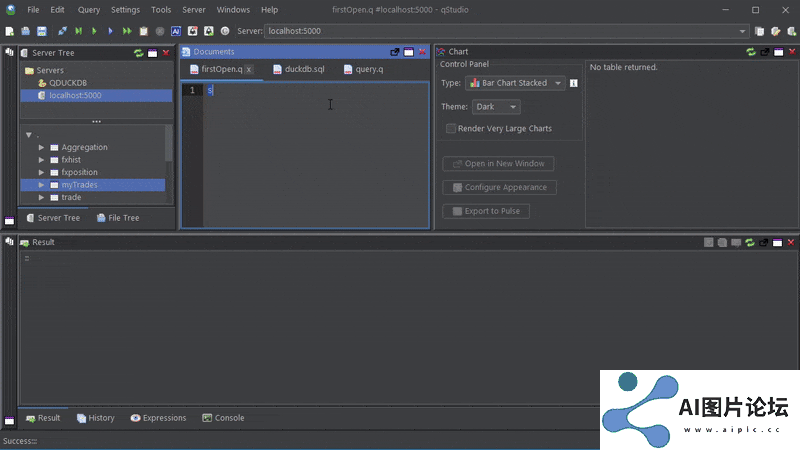
Task: Open the Tools menu
Action: click(161, 10)
